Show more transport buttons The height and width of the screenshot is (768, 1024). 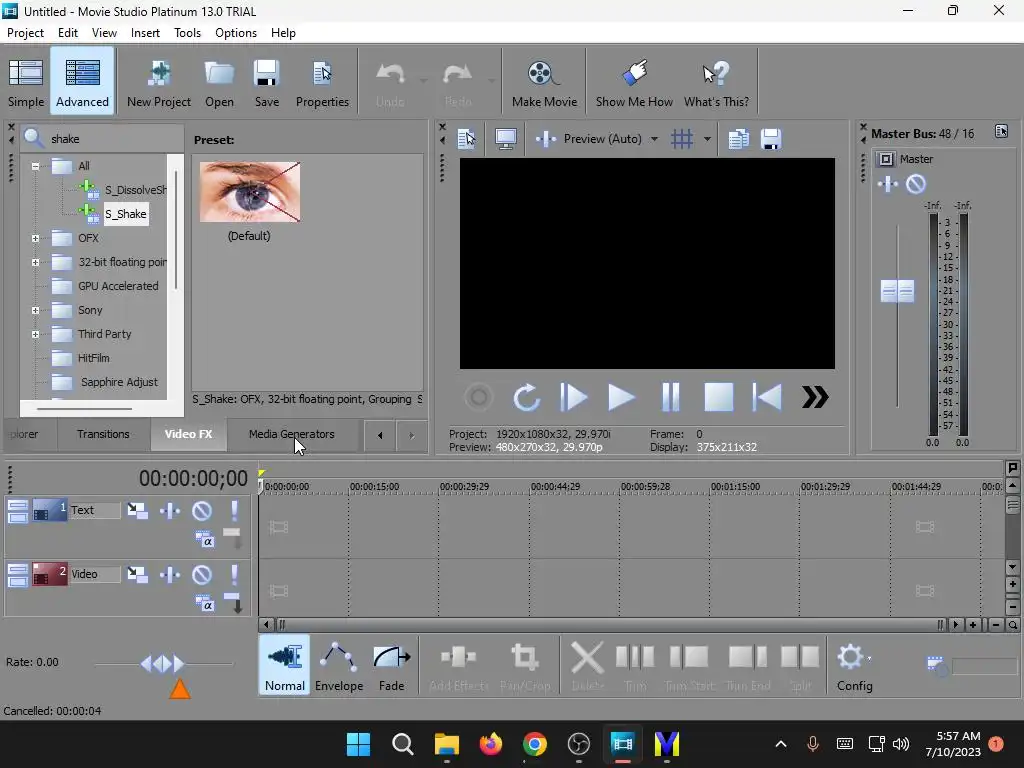coord(814,397)
